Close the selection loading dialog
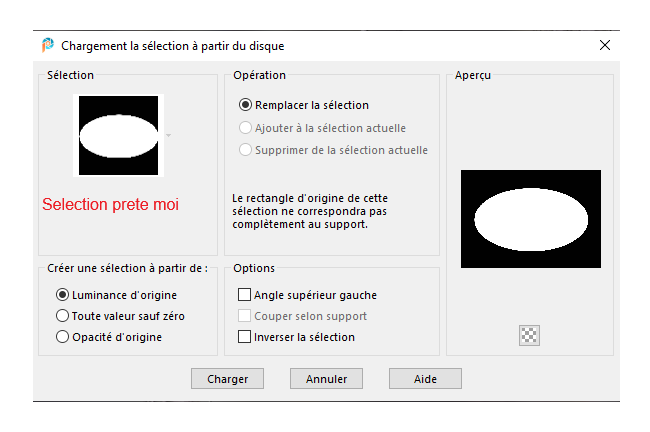The image size is (650, 432). pyautogui.click(x=605, y=45)
